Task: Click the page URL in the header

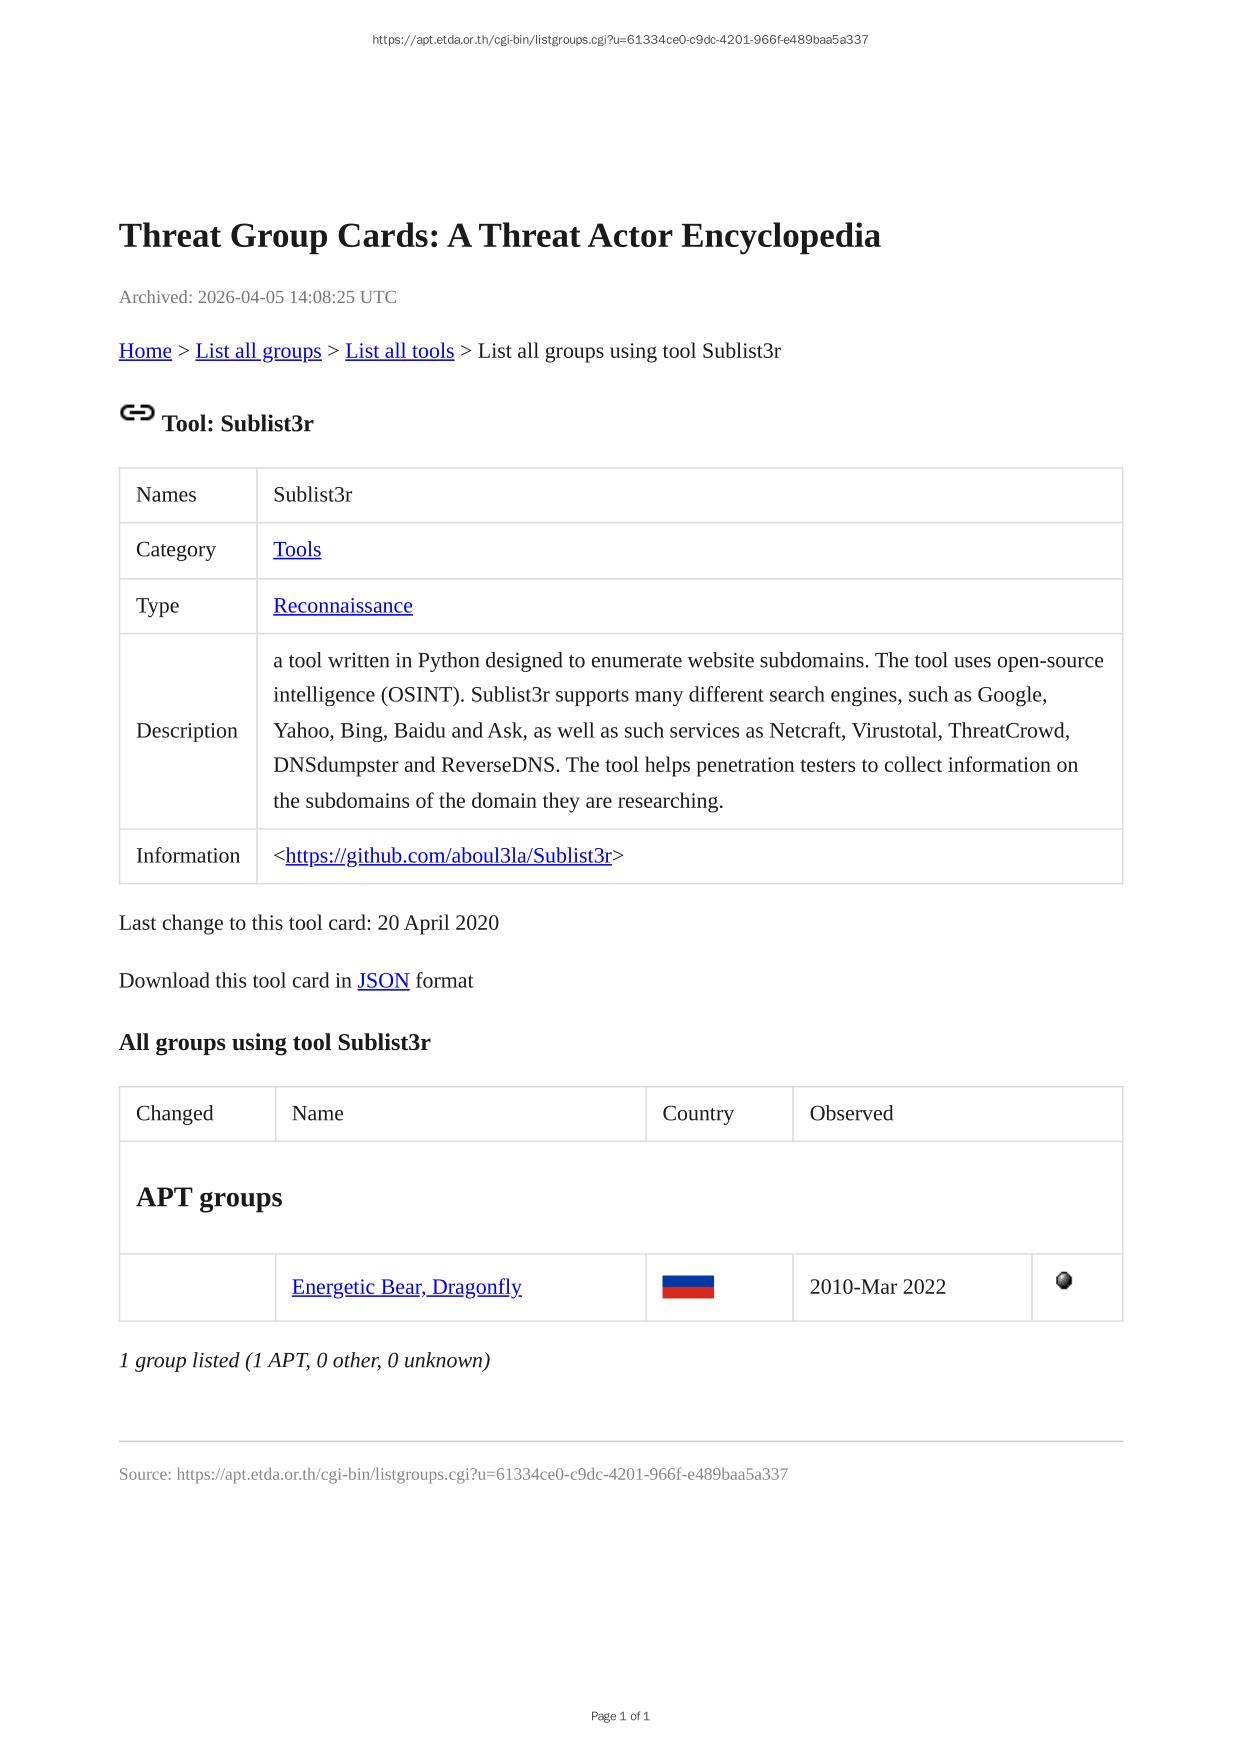Action: coord(620,40)
